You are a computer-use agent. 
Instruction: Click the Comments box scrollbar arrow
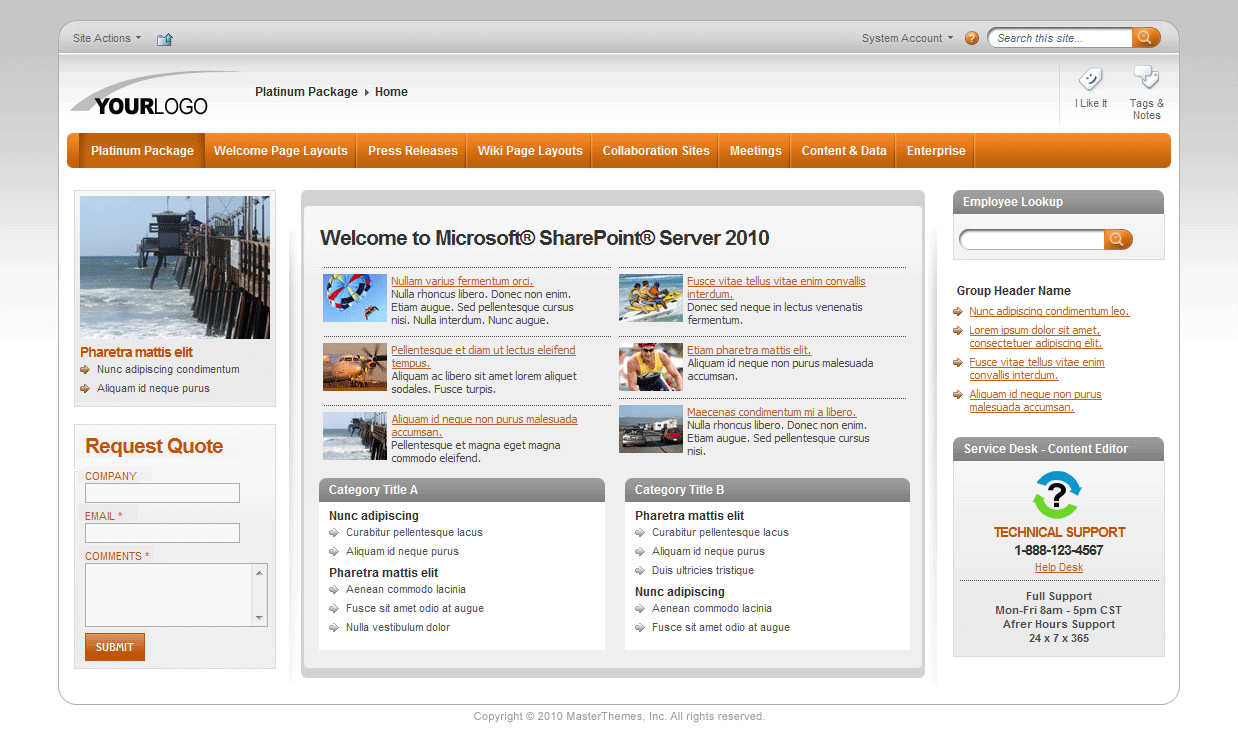coord(261,575)
